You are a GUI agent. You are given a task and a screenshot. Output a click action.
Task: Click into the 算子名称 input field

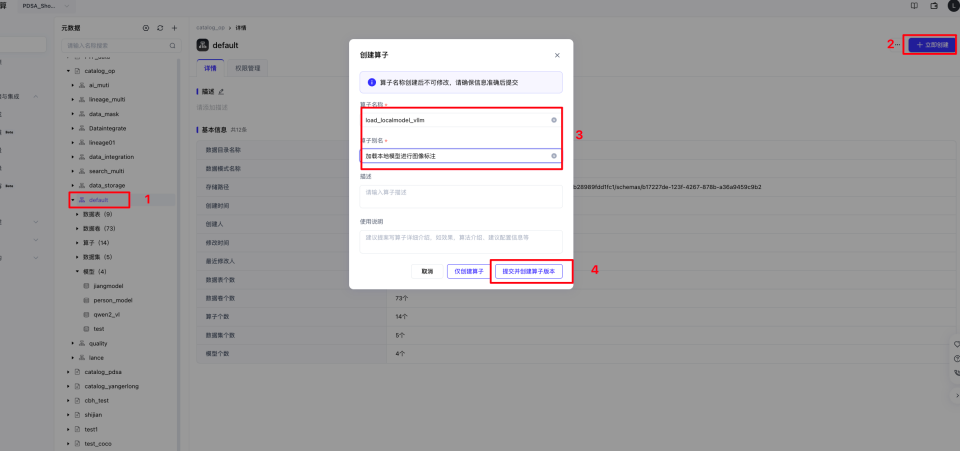tap(460, 120)
